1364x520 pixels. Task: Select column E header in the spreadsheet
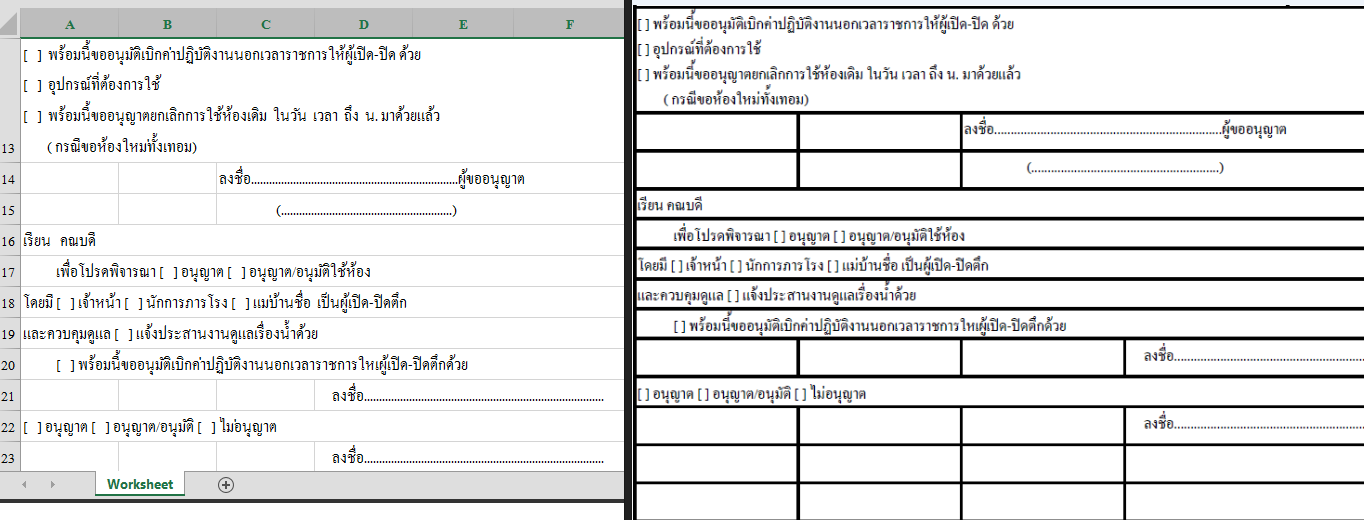pyautogui.click(x=464, y=23)
